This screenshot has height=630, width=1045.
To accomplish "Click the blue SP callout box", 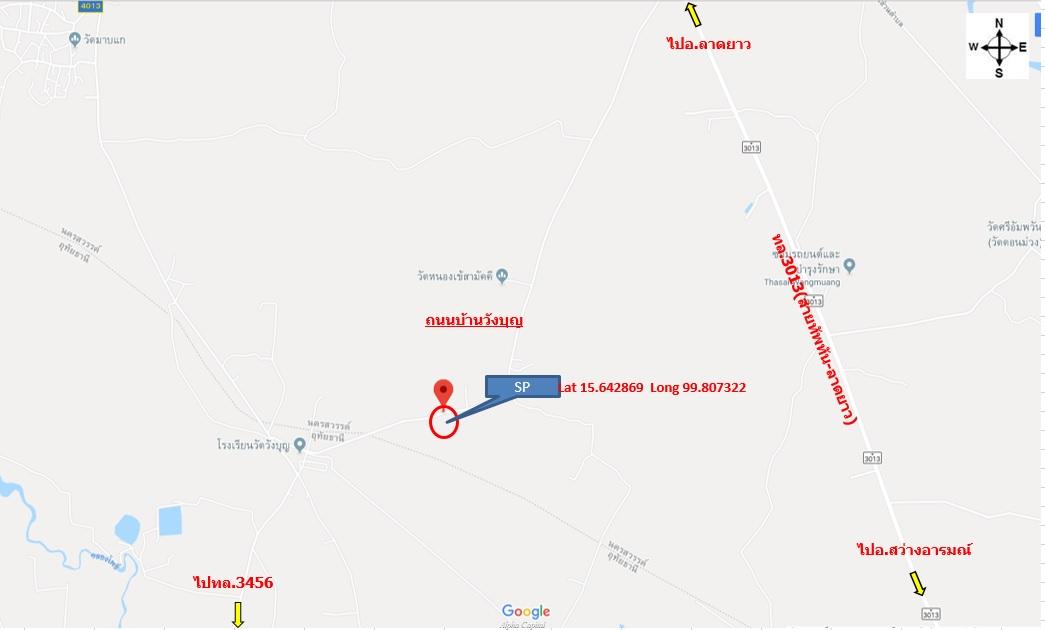I will (x=522, y=387).
